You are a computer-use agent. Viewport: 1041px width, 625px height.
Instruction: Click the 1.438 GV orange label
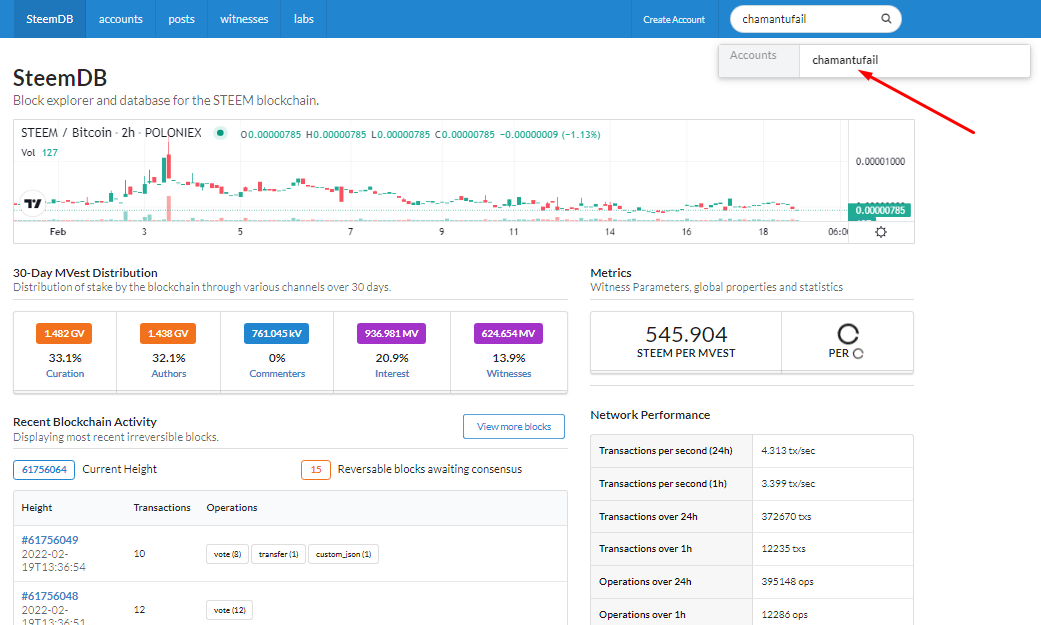coord(168,333)
